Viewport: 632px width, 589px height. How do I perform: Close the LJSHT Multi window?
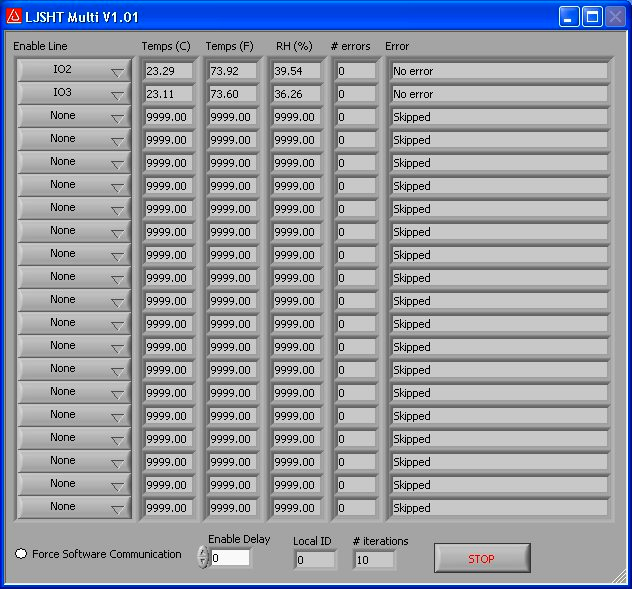[x=615, y=16]
